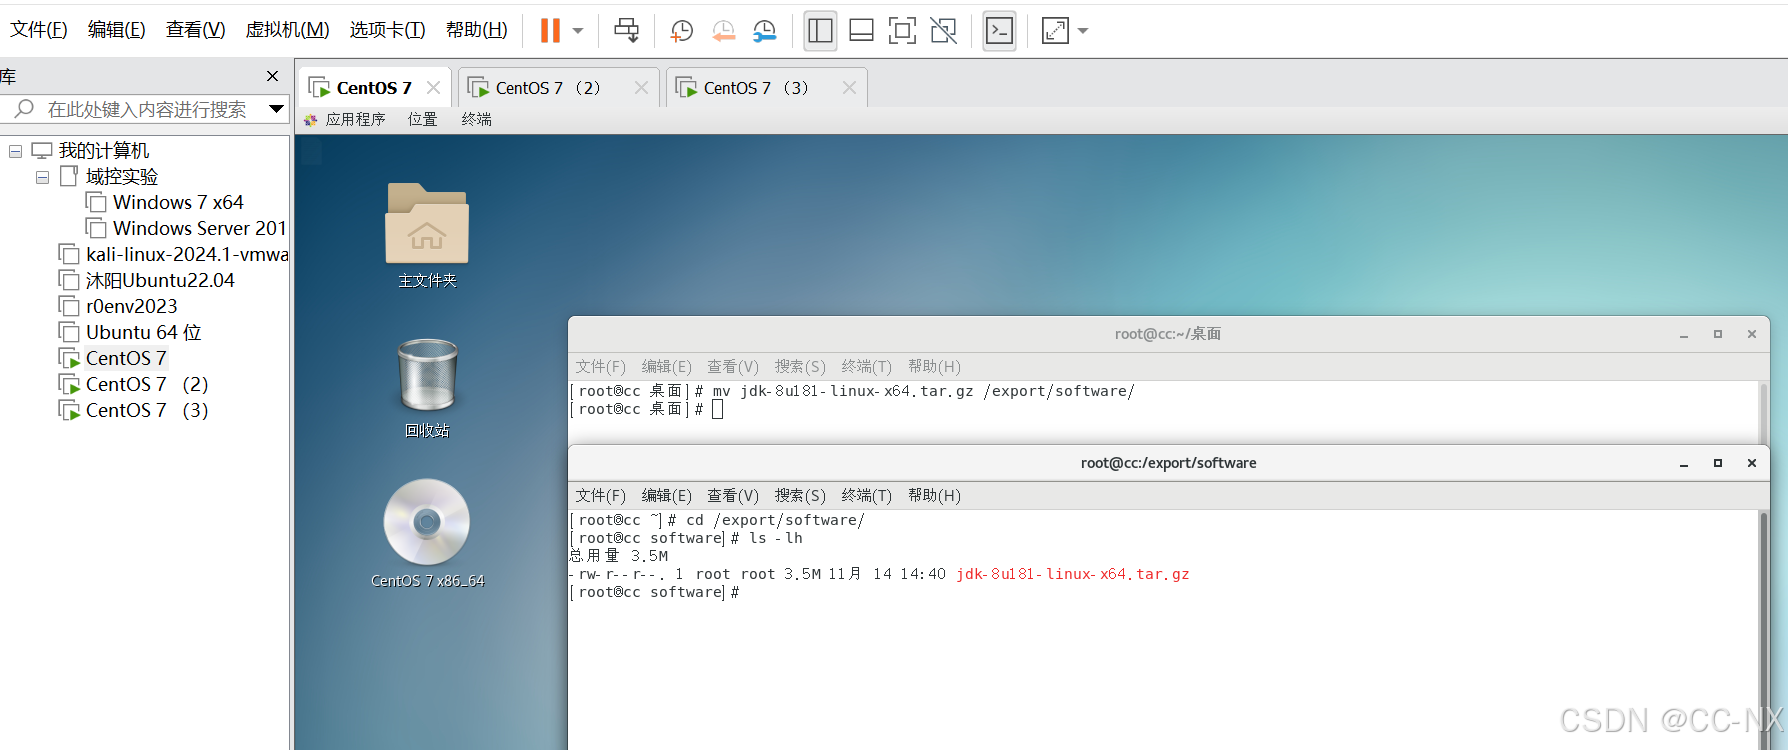The width and height of the screenshot is (1788, 750).
Task: Toggle Unity mode icon
Action: tap(943, 30)
